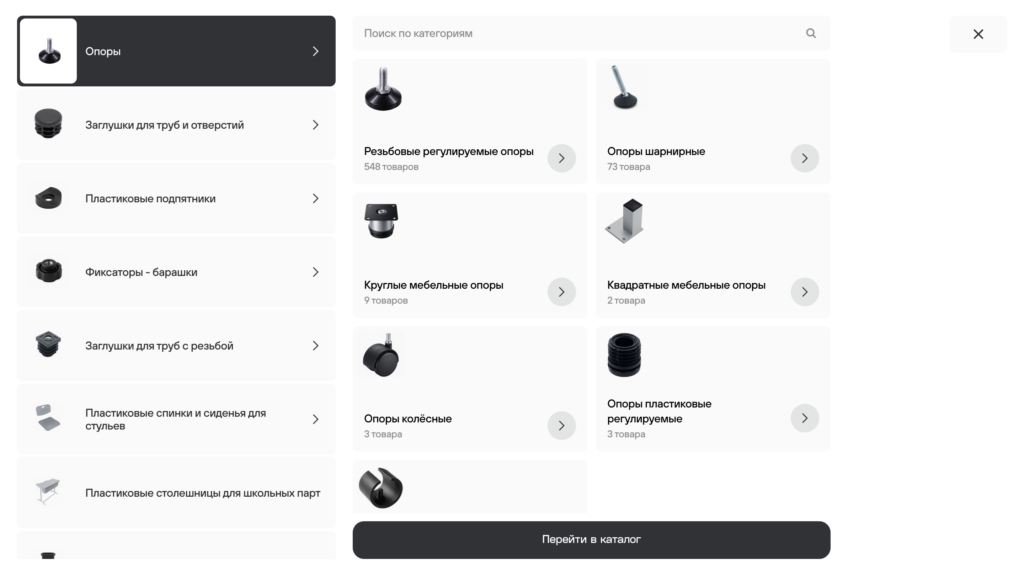Click the wheeled supports caster image
This screenshot has height=576, width=1024.
click(x=381, y=356)
